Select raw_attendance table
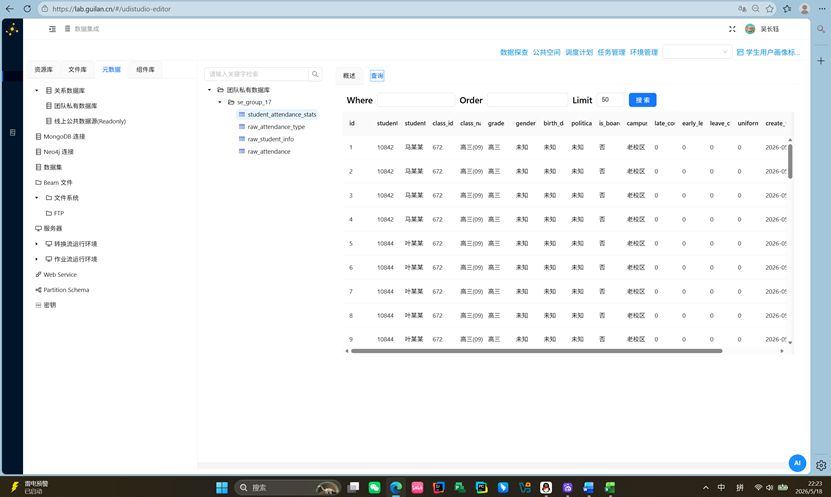Viewport: 831px width, 497px height. (269, 152)
